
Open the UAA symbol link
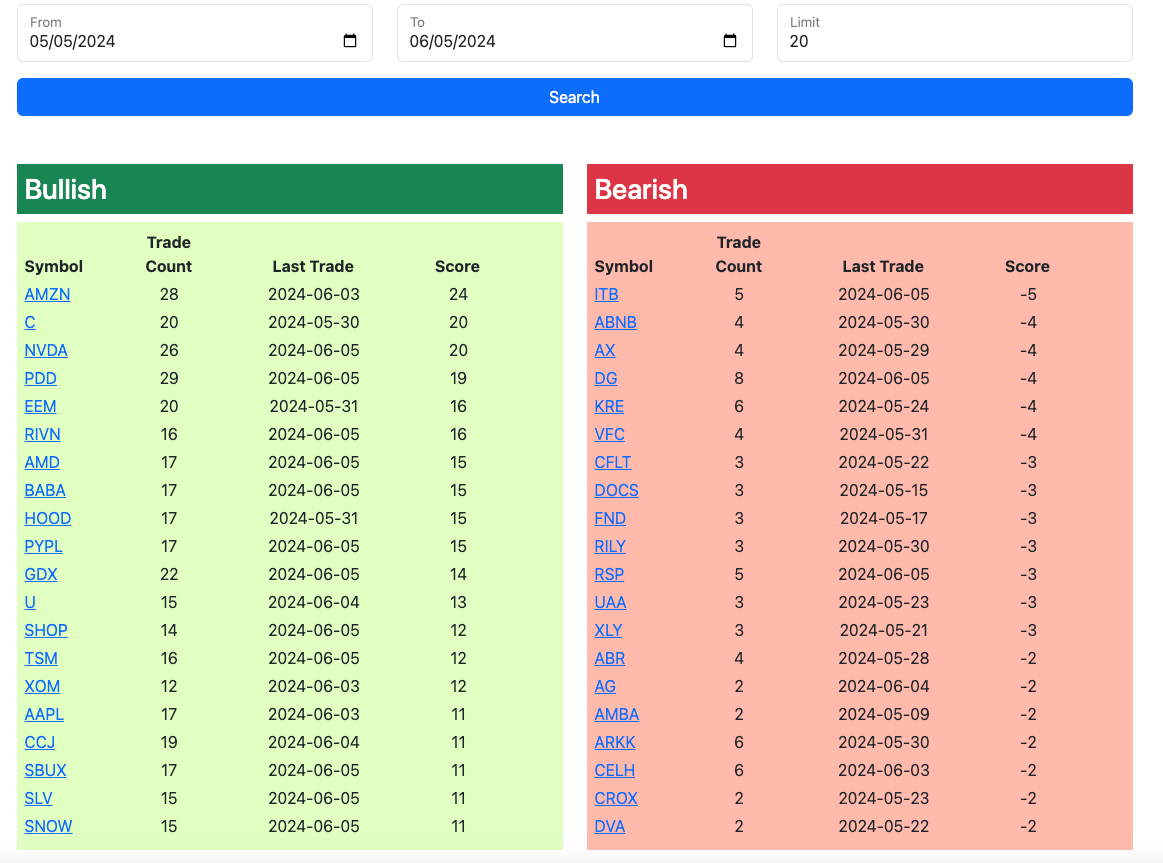coord(610,603)
